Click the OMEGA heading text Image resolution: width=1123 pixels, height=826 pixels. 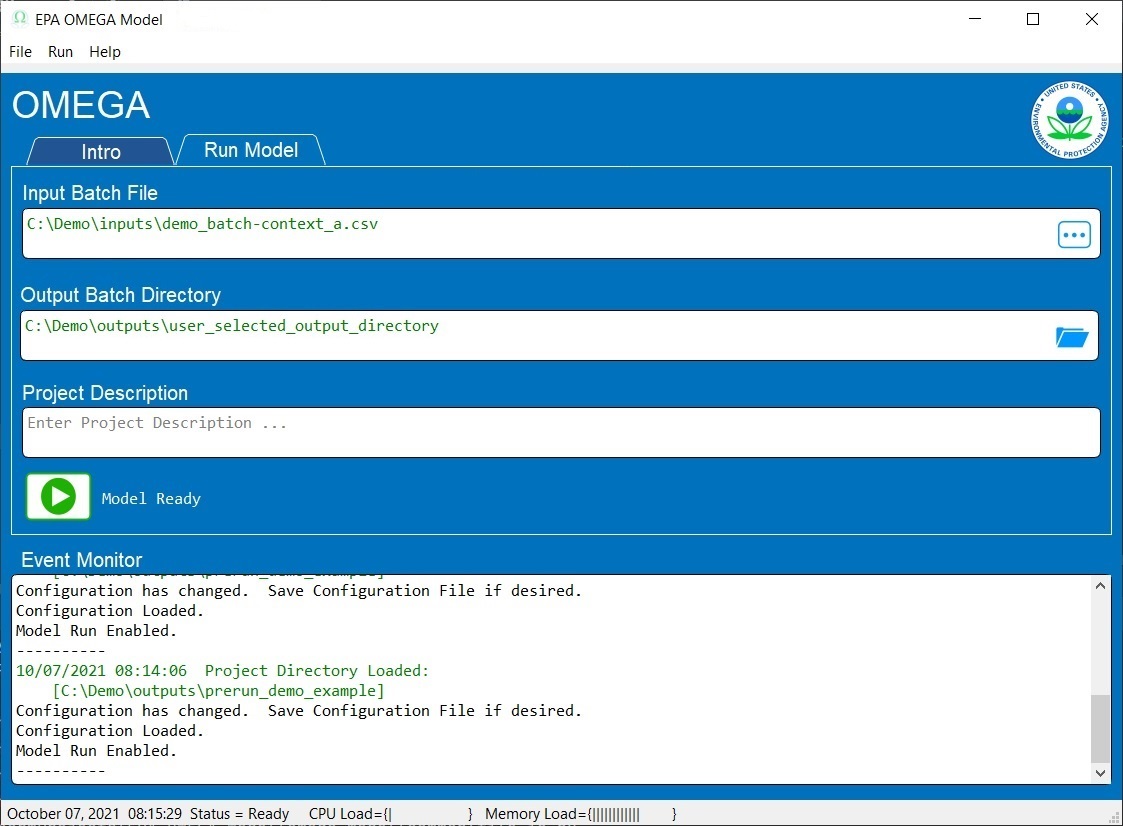point(81,105)
